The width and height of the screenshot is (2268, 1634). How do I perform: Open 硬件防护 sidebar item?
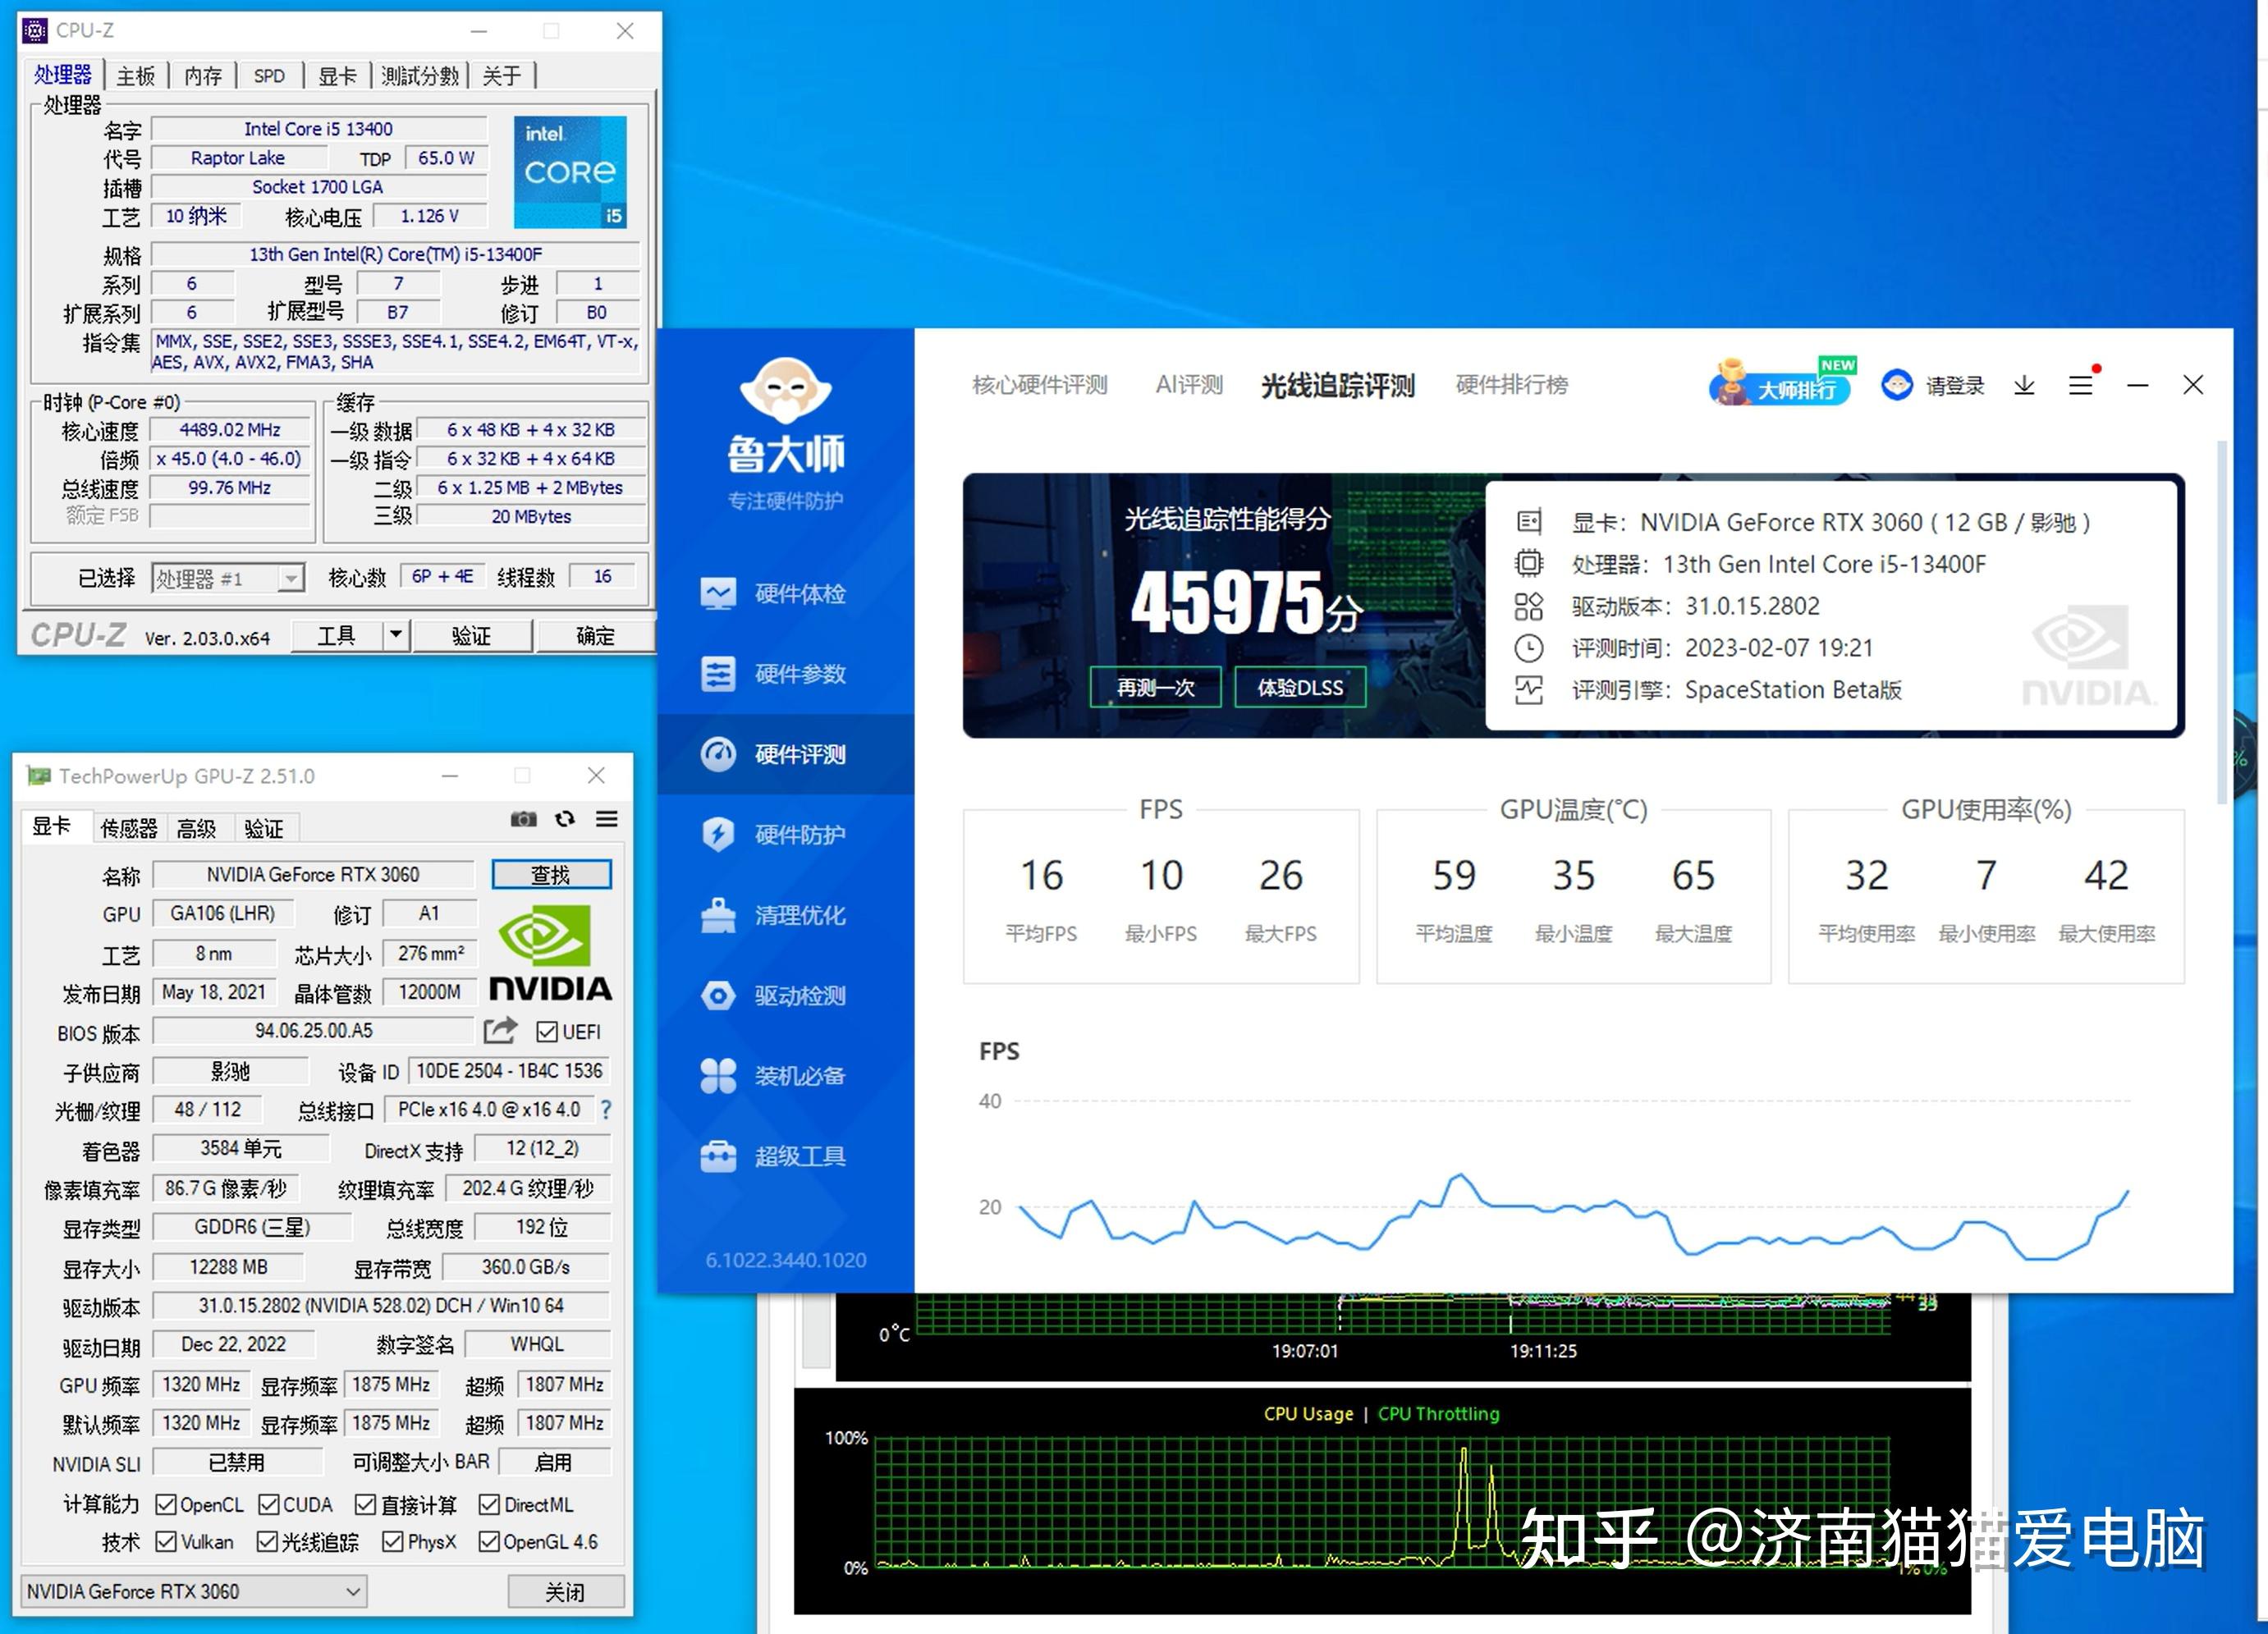tap(786, 835)
